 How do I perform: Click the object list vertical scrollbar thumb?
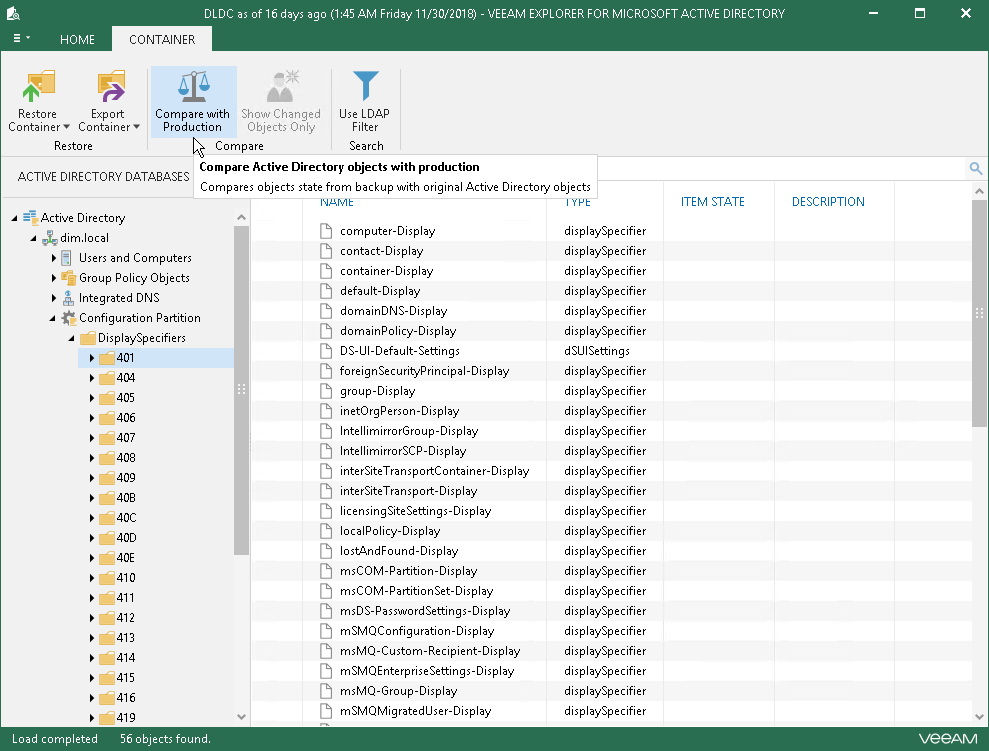click(x=979, y=313)
